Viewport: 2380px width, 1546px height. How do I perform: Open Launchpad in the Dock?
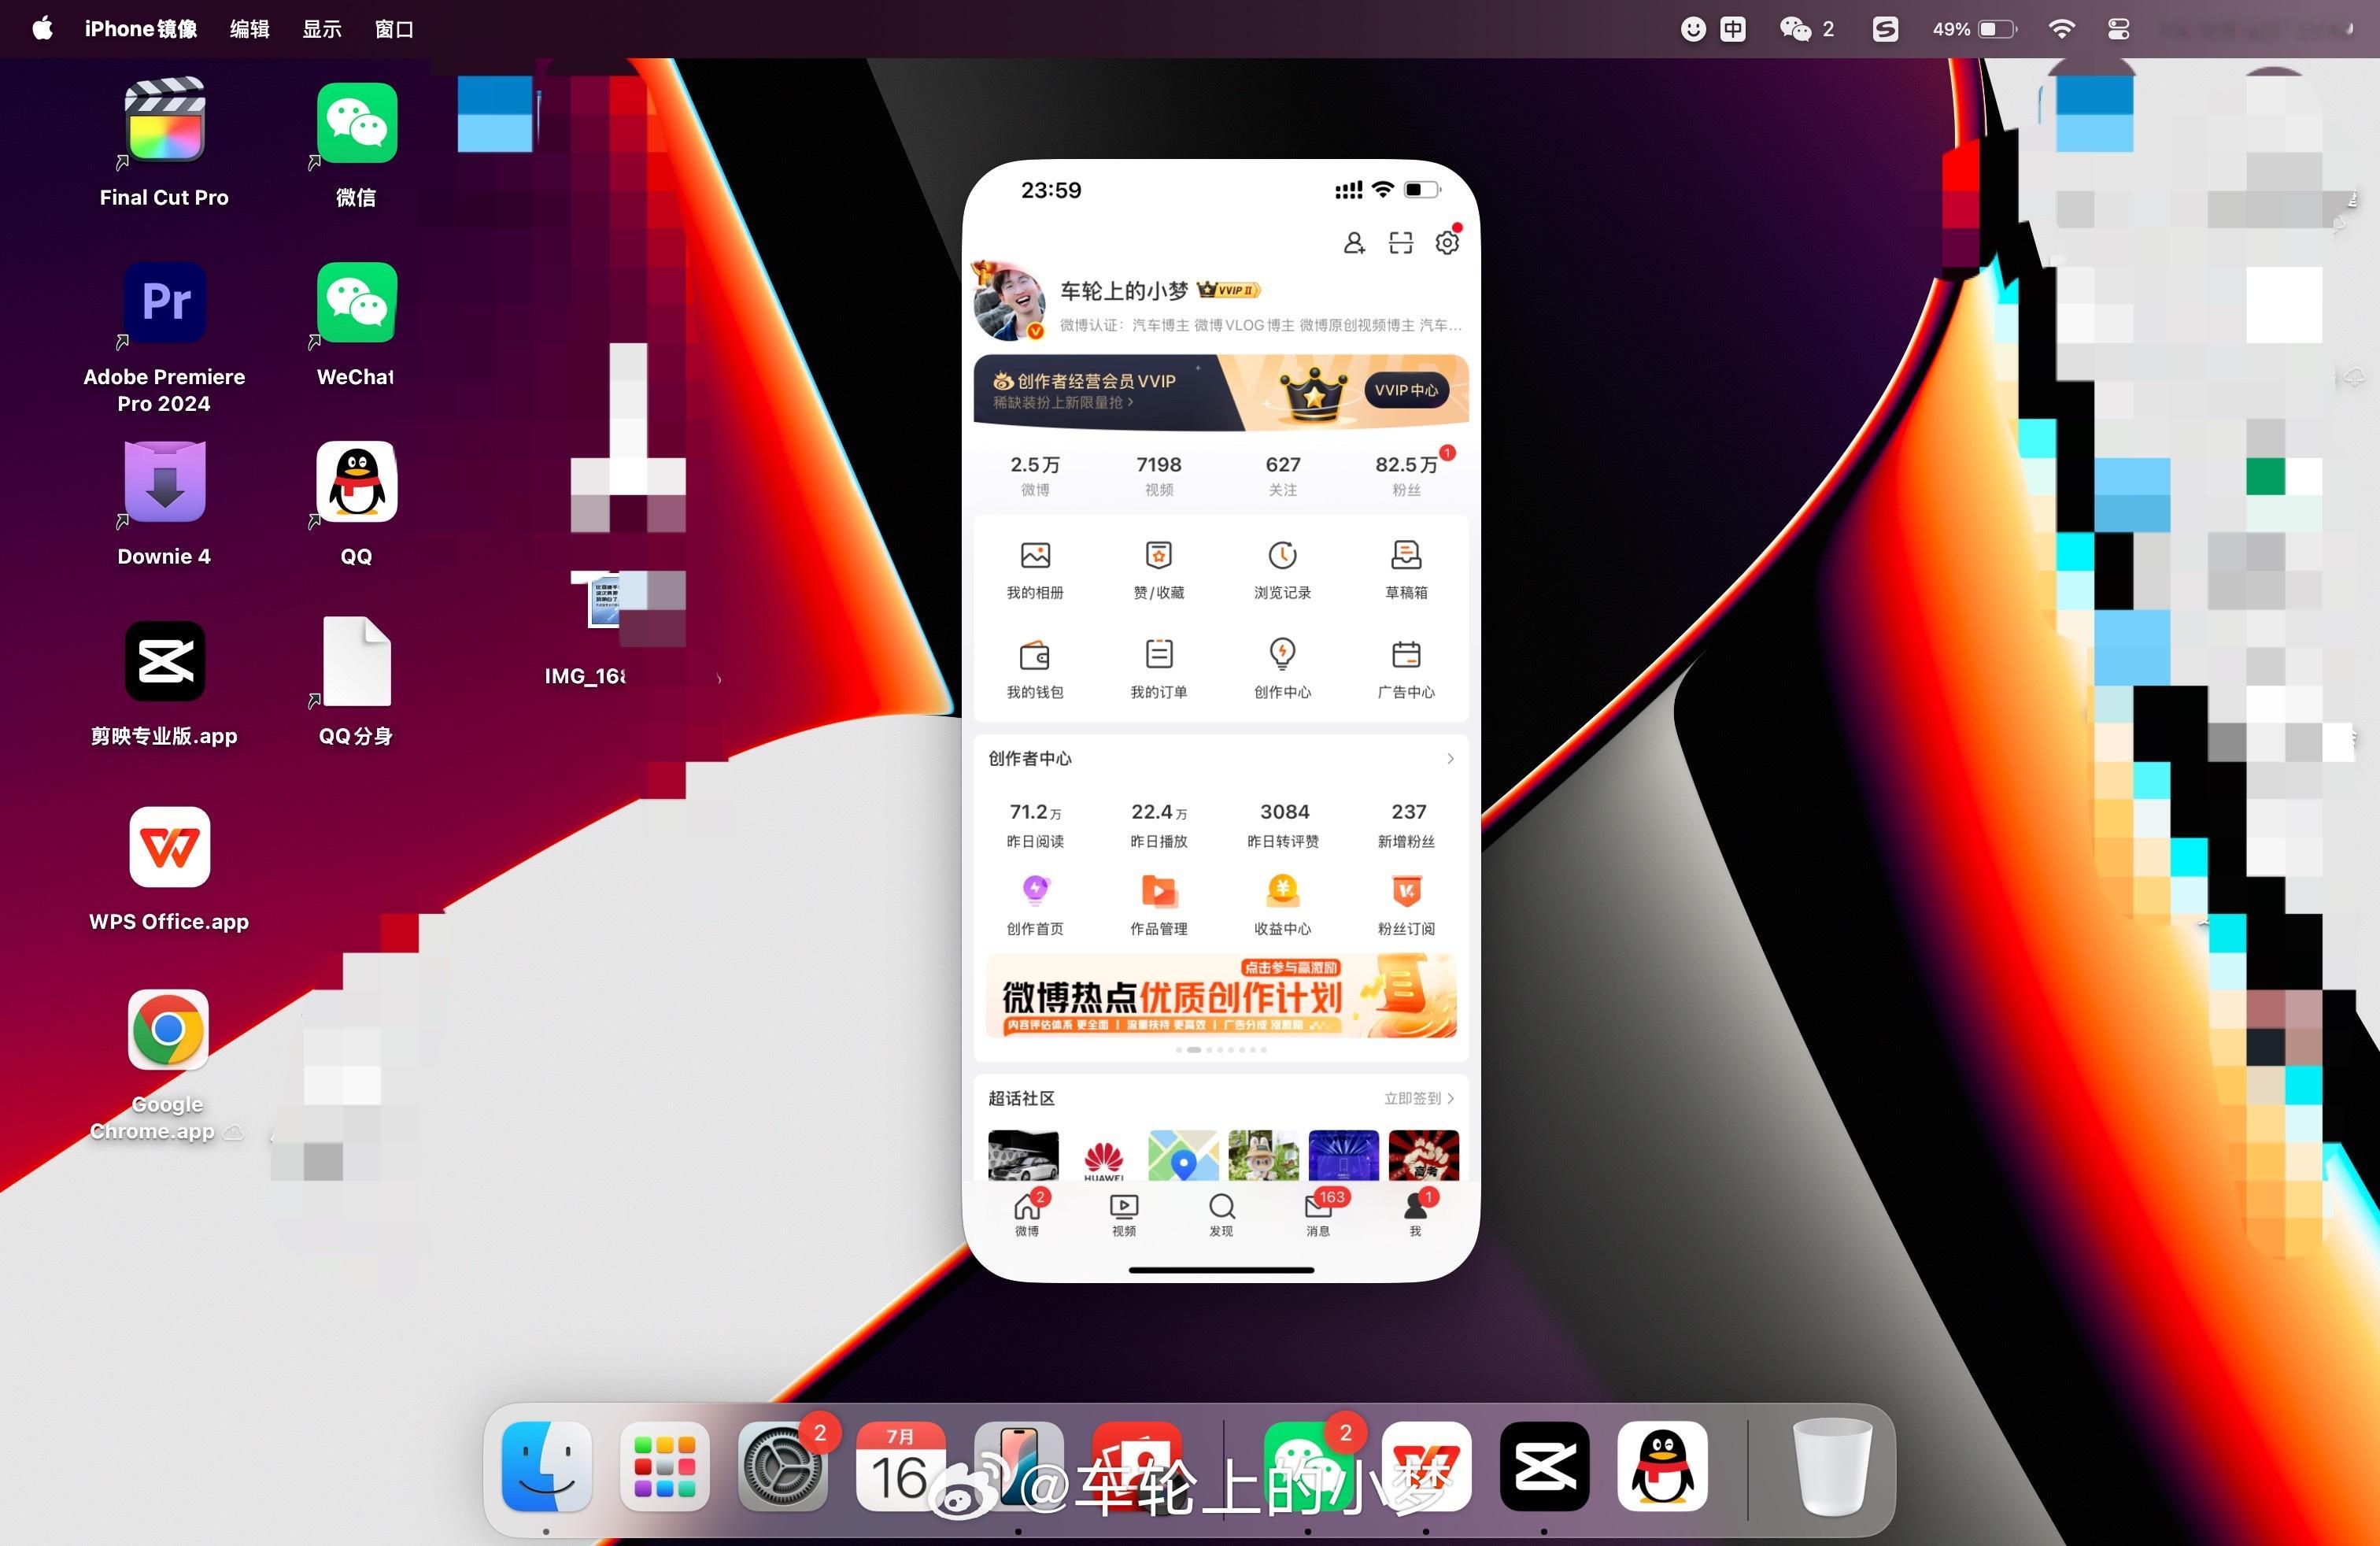click(664, 1466)
